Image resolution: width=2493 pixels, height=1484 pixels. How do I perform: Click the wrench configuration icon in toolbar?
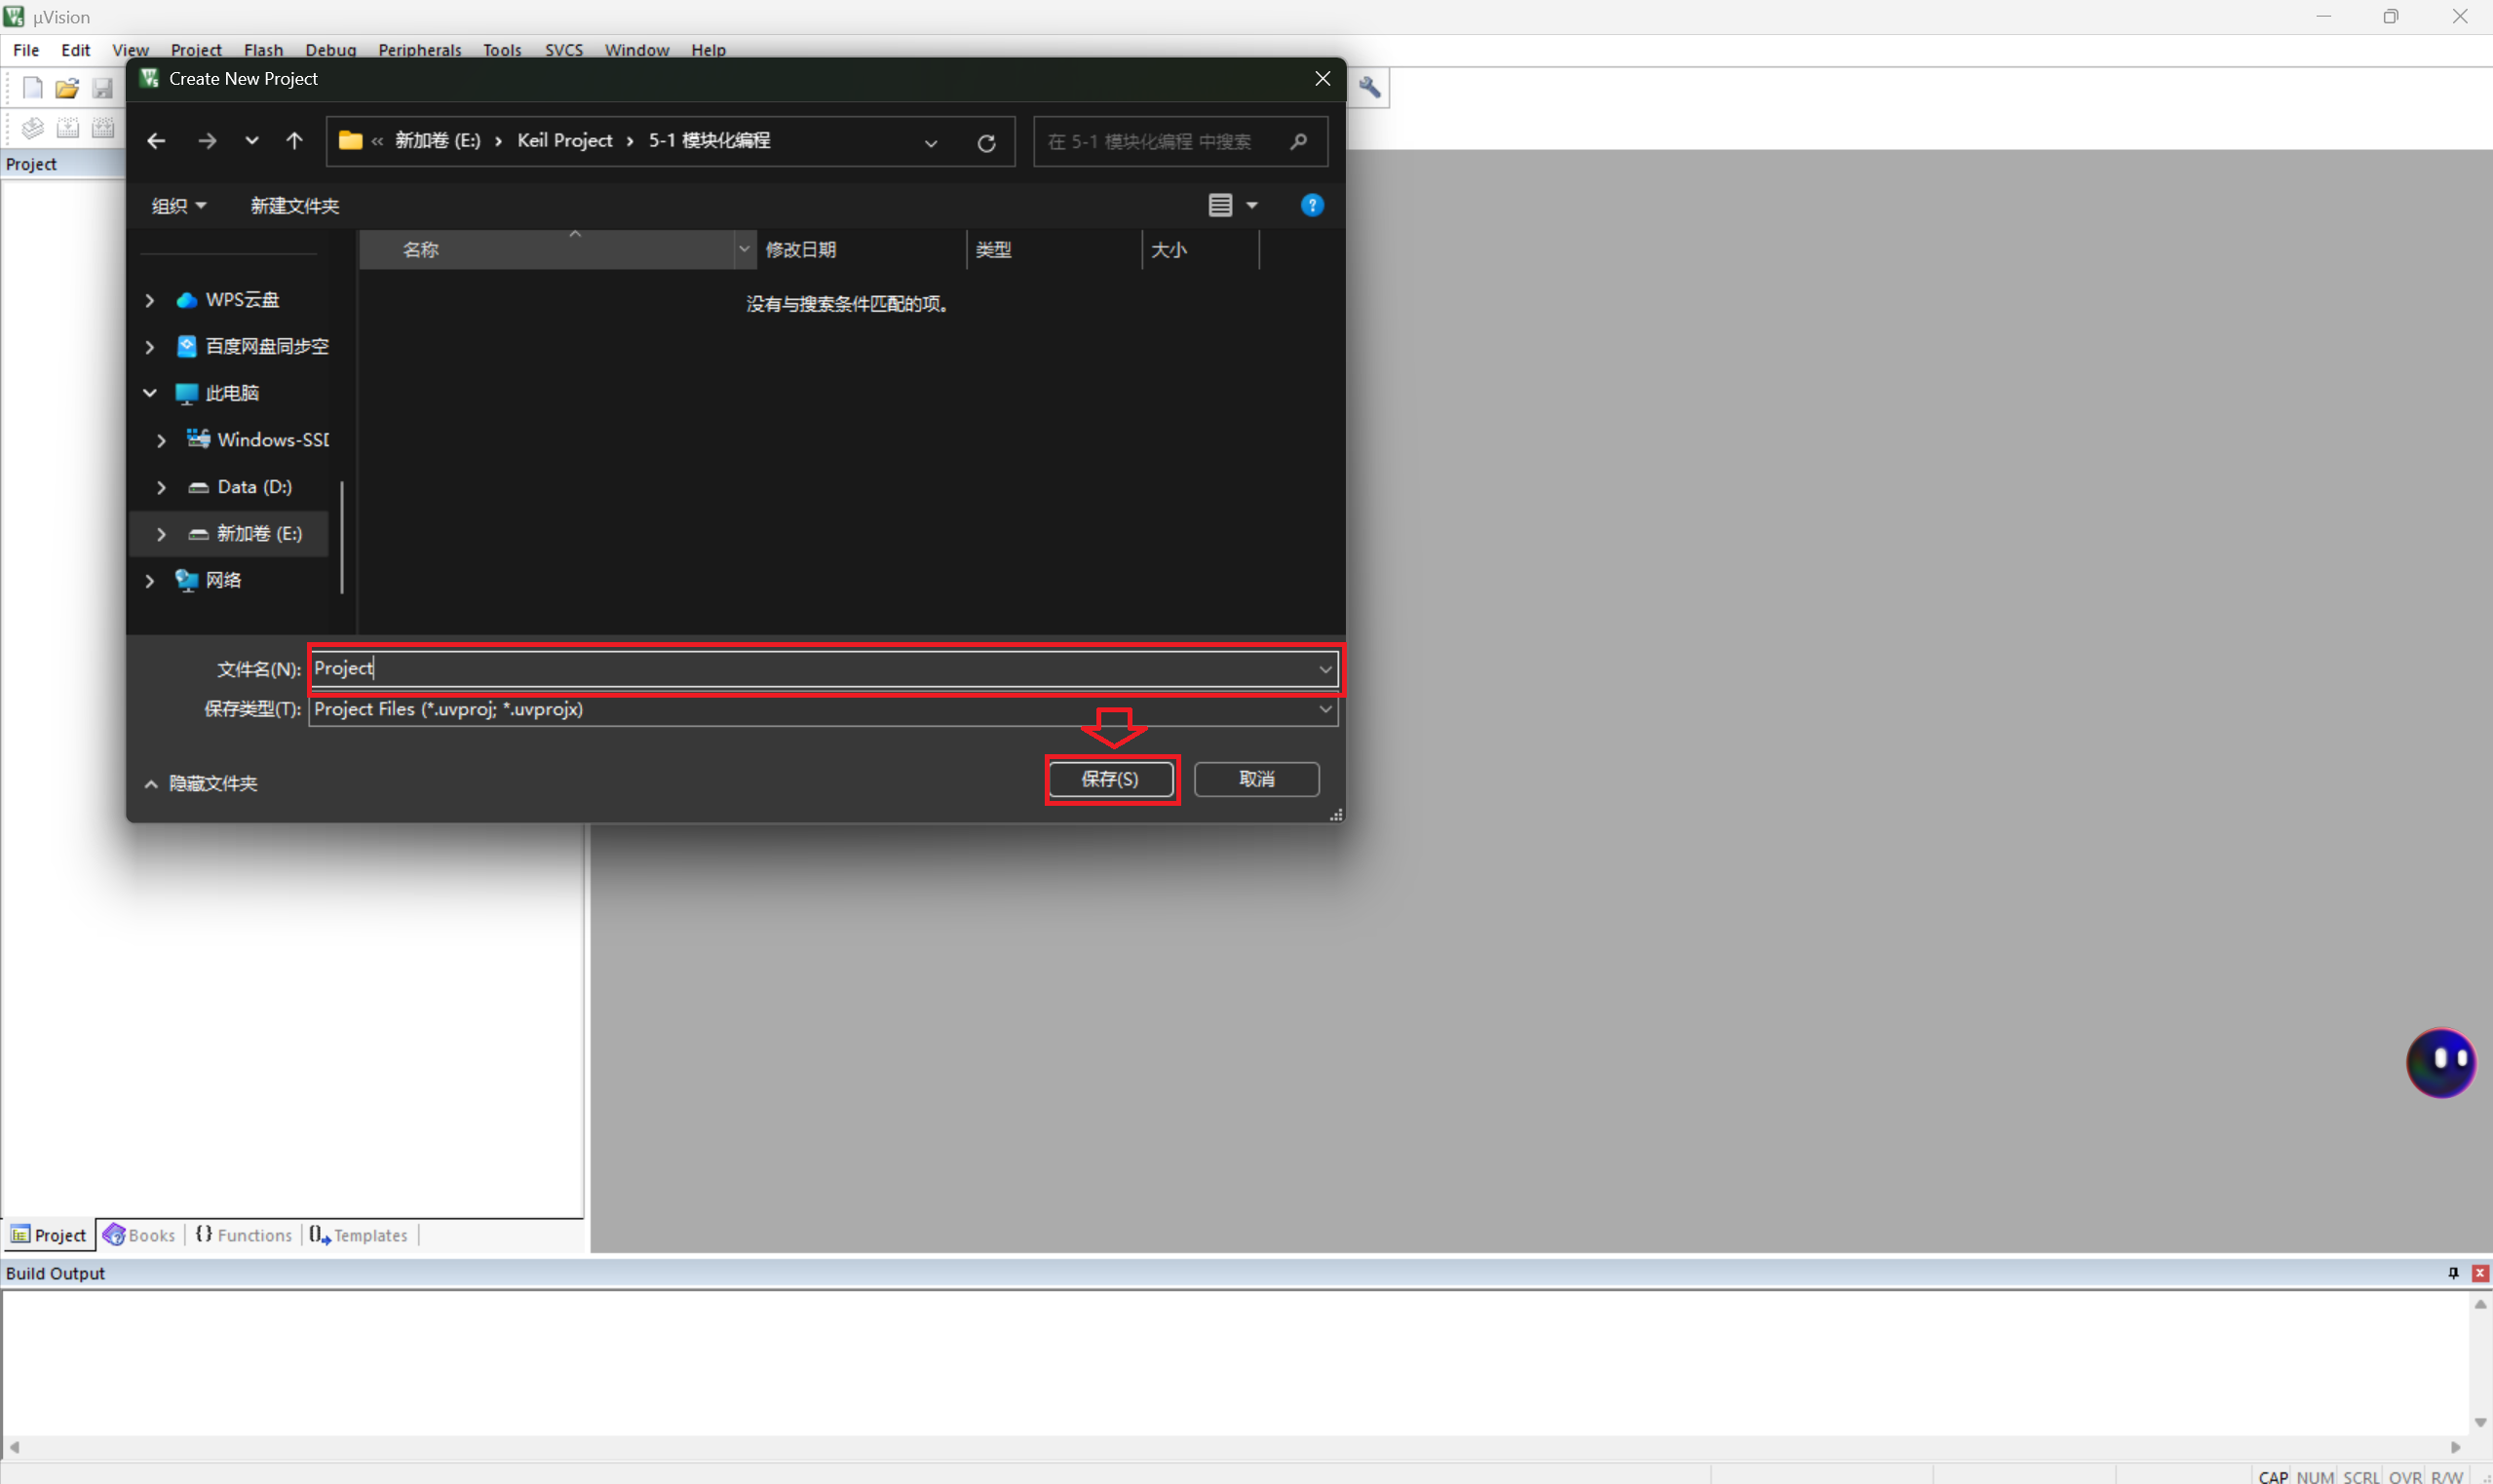(x=1369, y=88)
